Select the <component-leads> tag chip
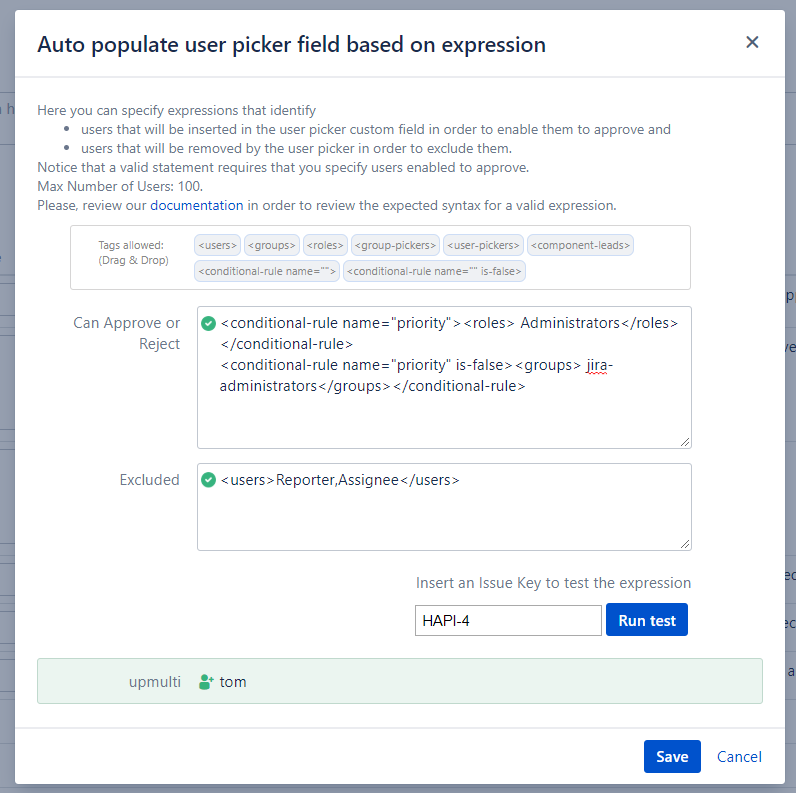The image size is (796, 793). 580,245
